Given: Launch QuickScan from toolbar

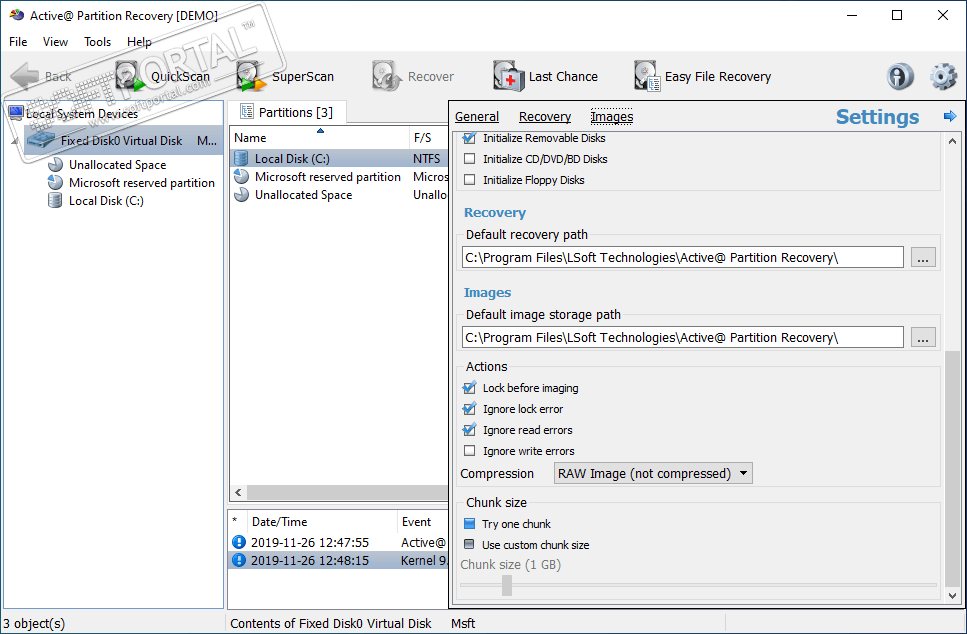Looking at the screenshot, I should pyautogui.click(x=163, y=76).
